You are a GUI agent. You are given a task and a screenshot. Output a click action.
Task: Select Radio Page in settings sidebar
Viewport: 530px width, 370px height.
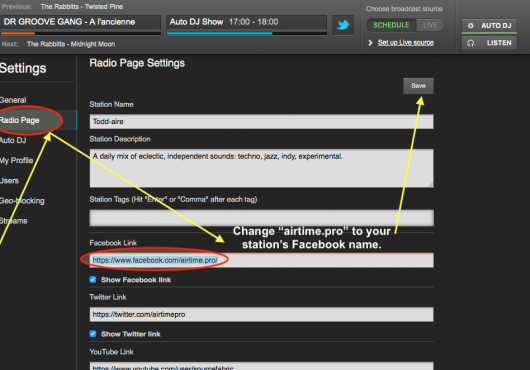(20, 120)
